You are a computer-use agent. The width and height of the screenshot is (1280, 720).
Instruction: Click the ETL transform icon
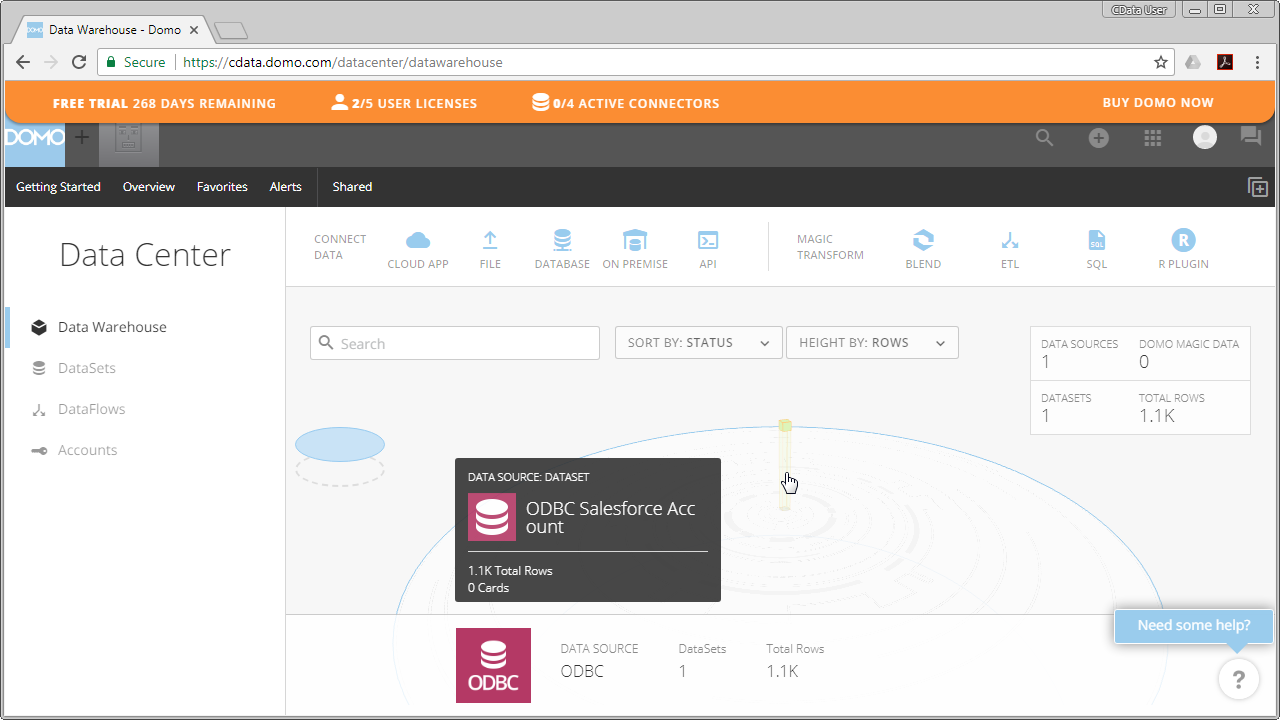1009,241
